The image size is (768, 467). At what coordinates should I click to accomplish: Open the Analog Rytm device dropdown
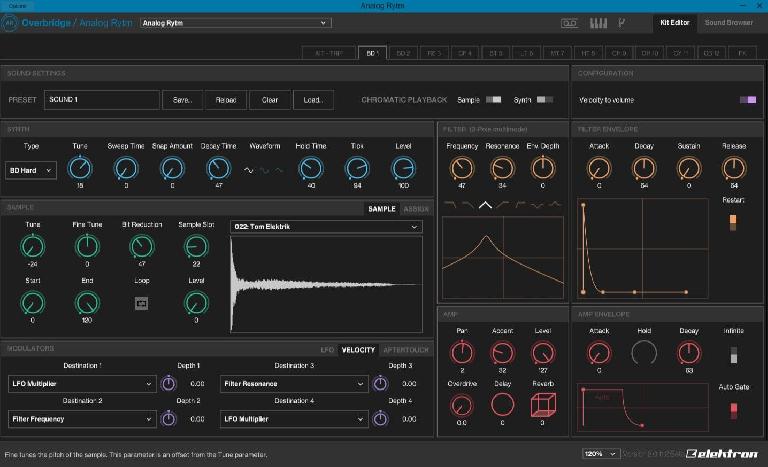click(236, 23)
